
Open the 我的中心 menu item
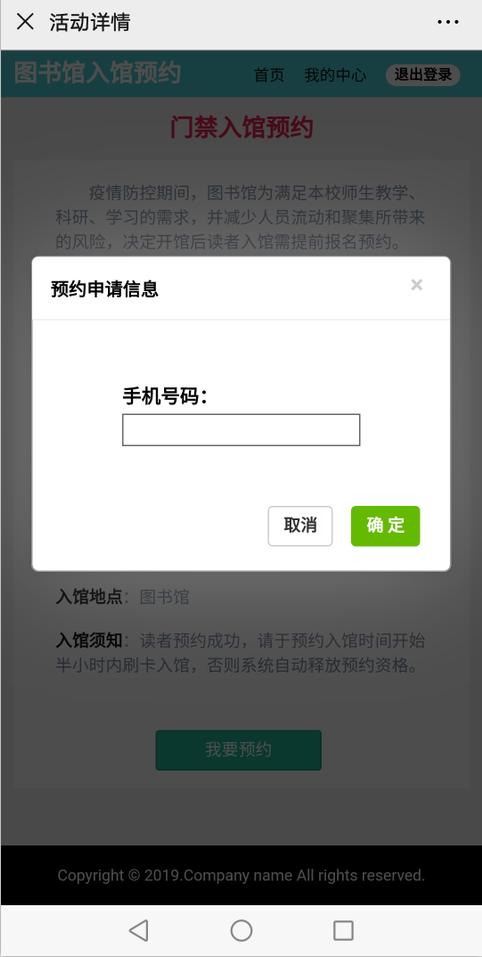click(335, 75)
